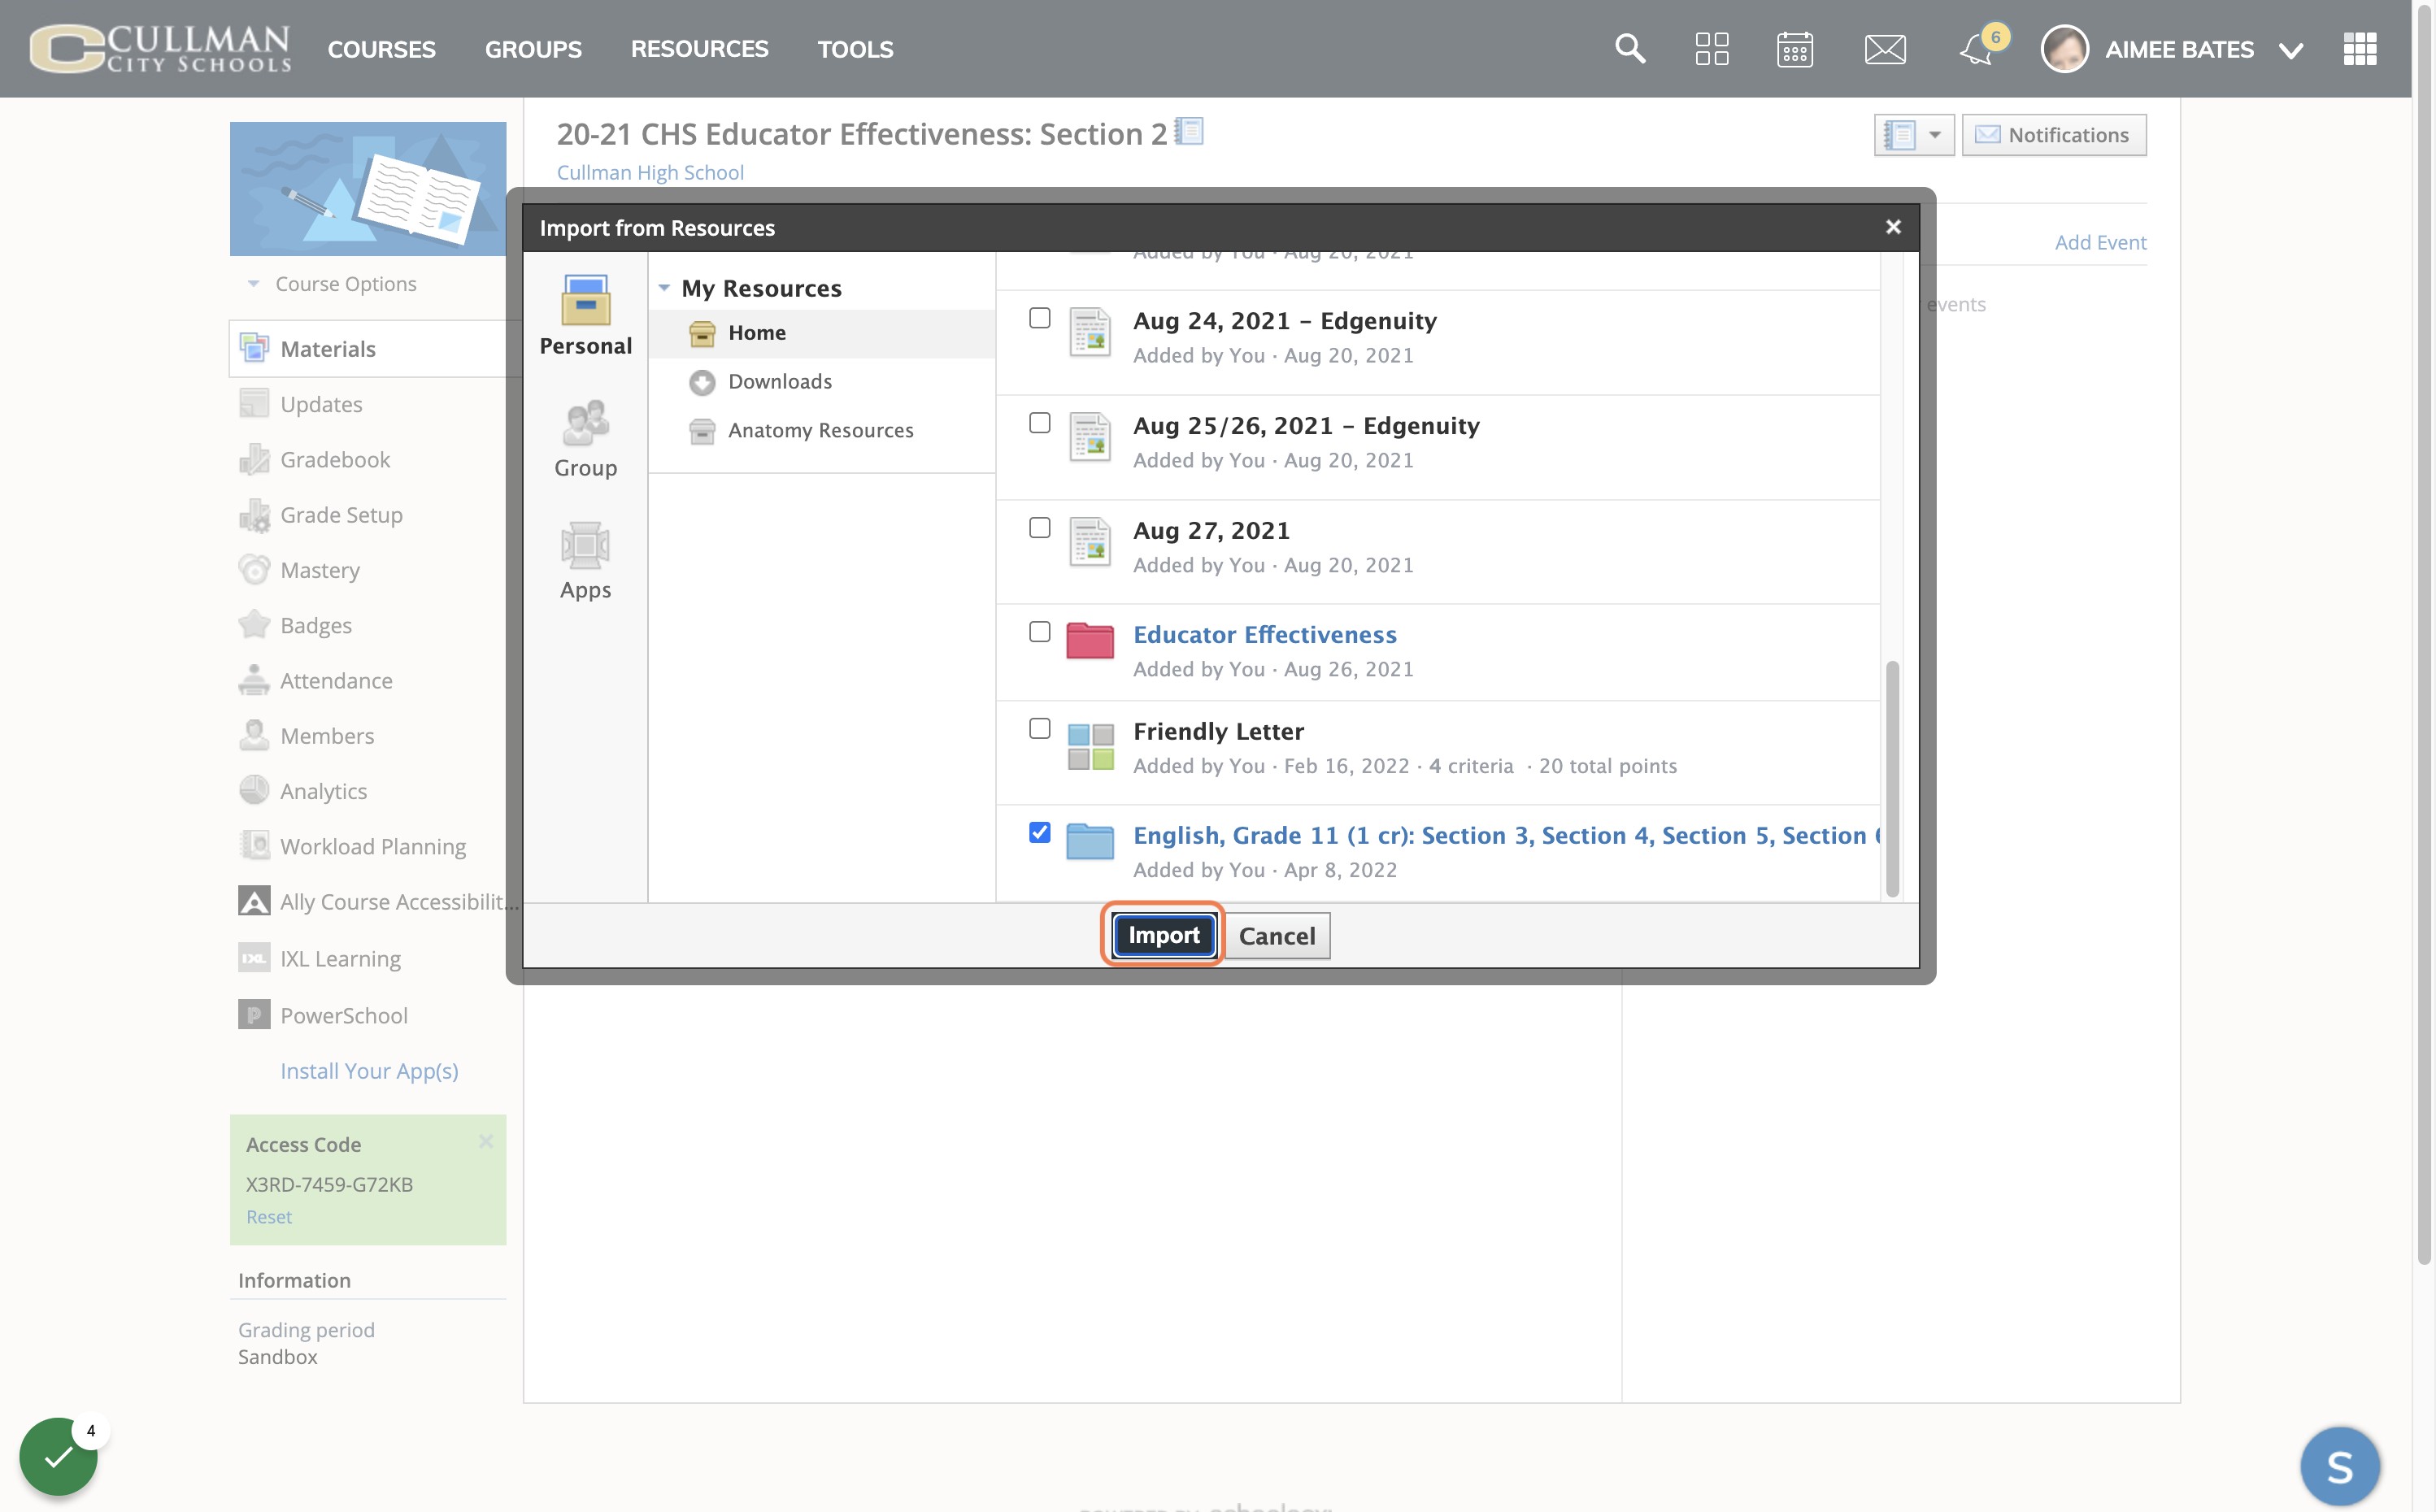Open the COURSES menu
2436x1512 pixels.
pyautogui.click(x=381, y=48)
